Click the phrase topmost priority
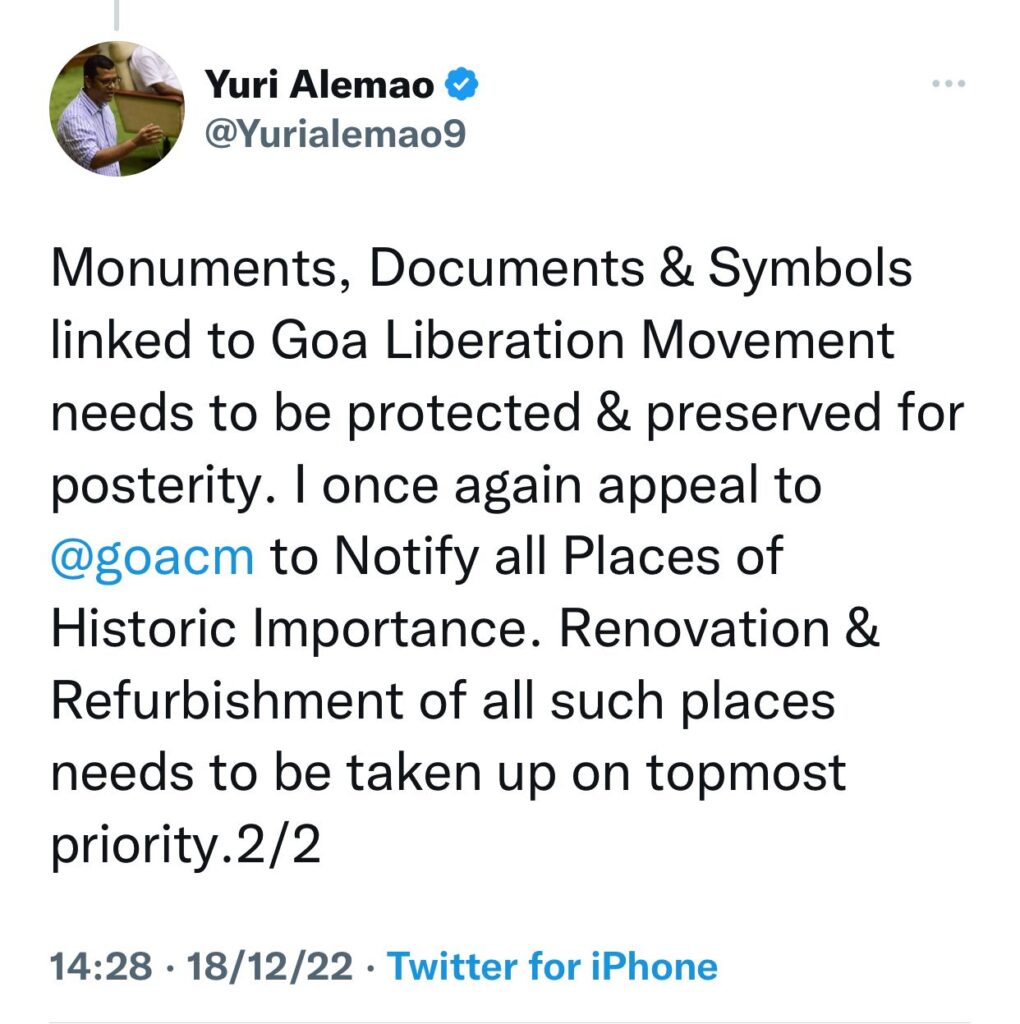This screenshot has width=1020, height=1024. (449, 808)
